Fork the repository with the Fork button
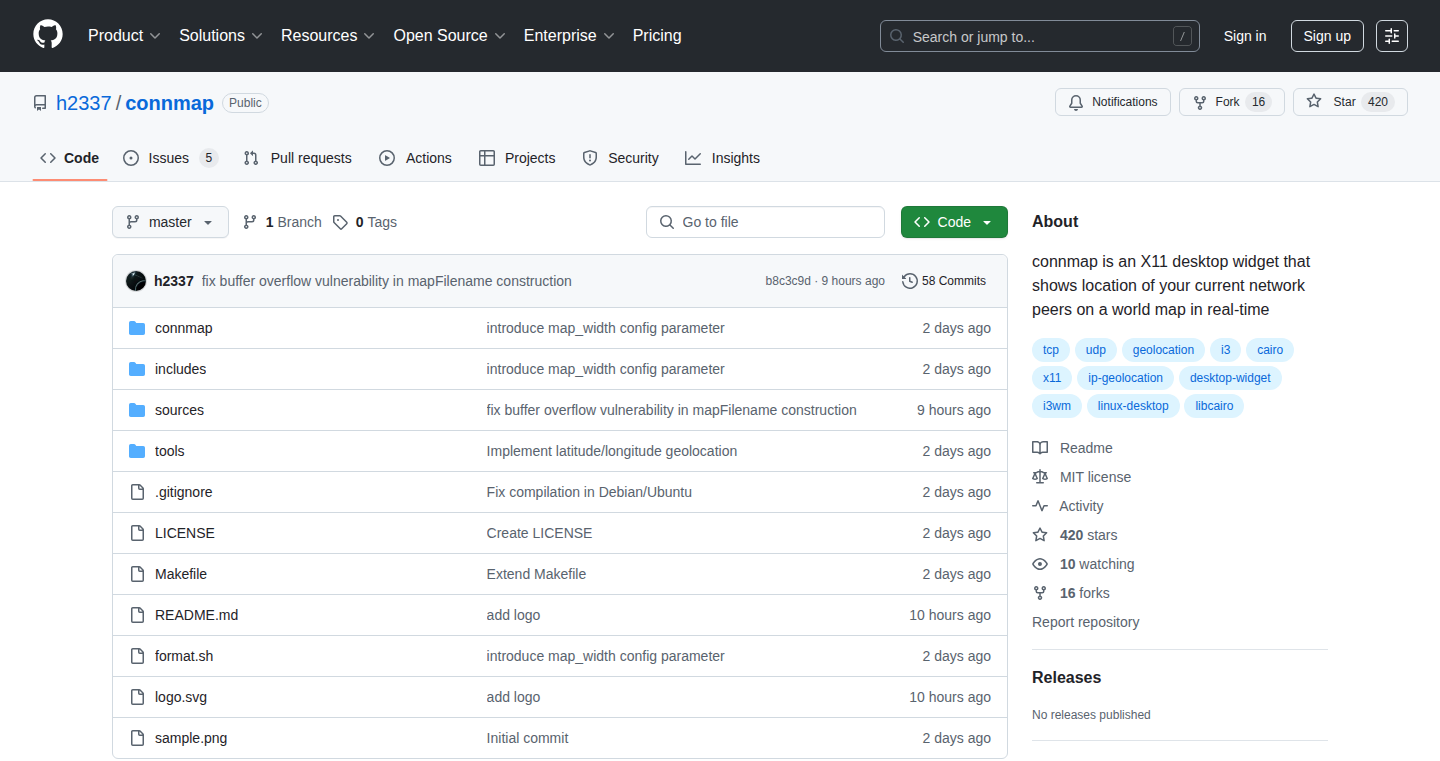This screenshot has height=761, width=1440. point(1232,102)
